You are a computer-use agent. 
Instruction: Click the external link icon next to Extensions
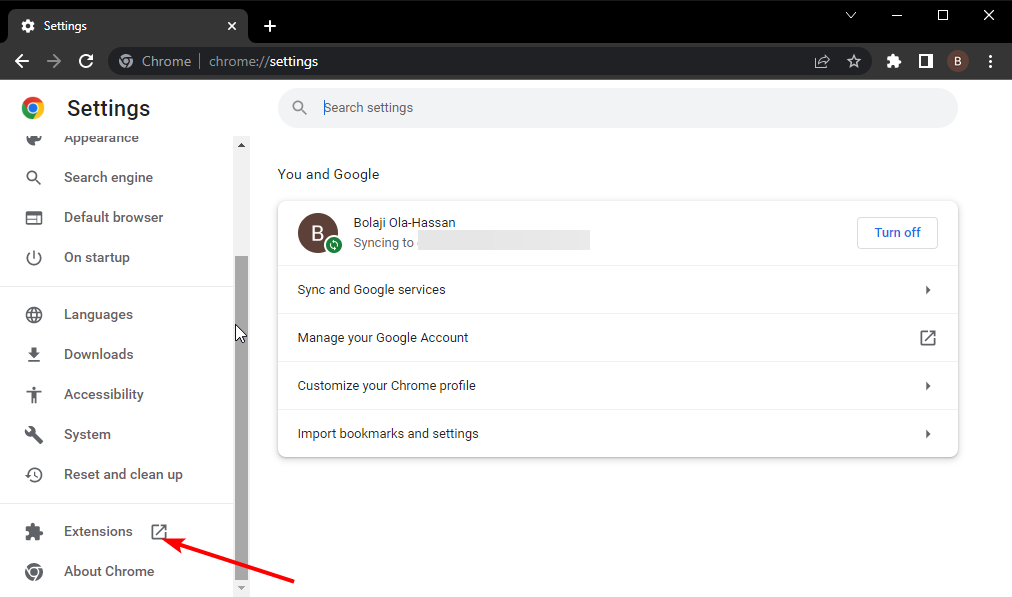[x=159, y=531]
